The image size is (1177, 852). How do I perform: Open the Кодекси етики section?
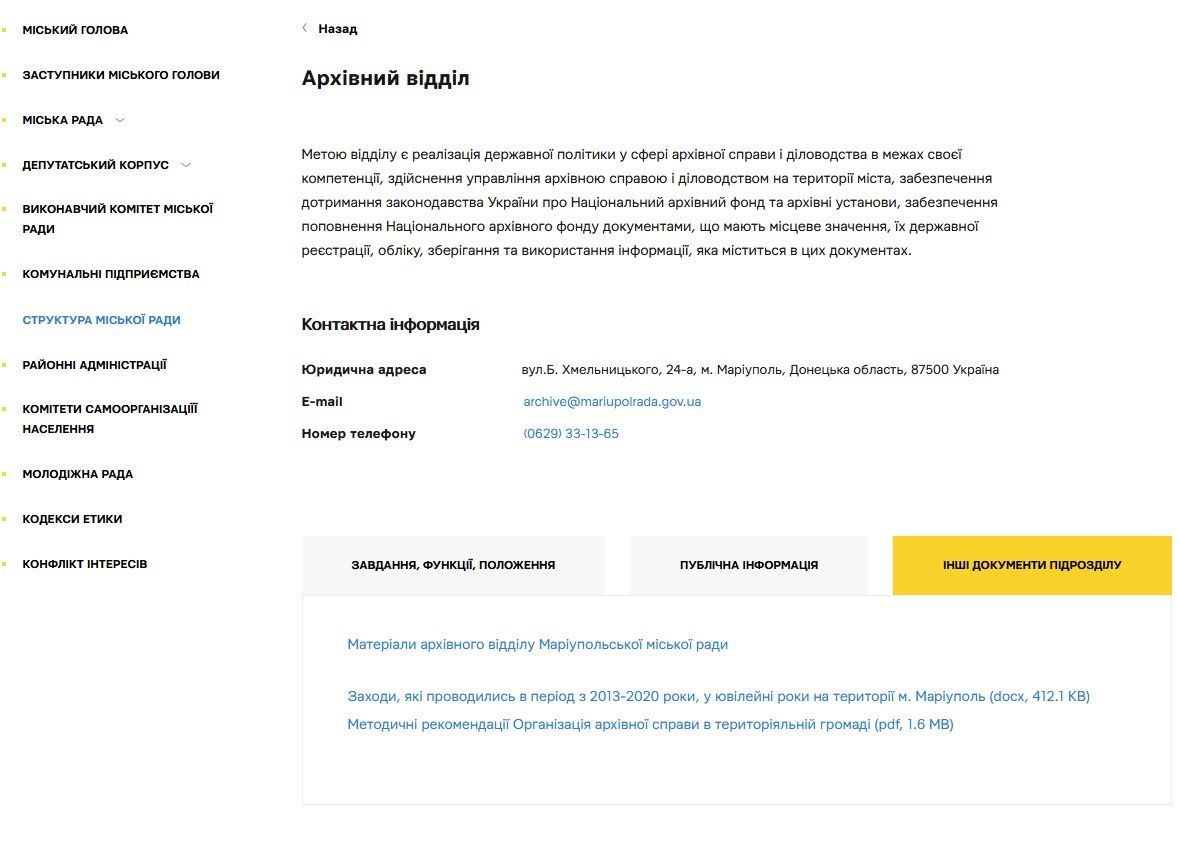click(x=72, y=519)
